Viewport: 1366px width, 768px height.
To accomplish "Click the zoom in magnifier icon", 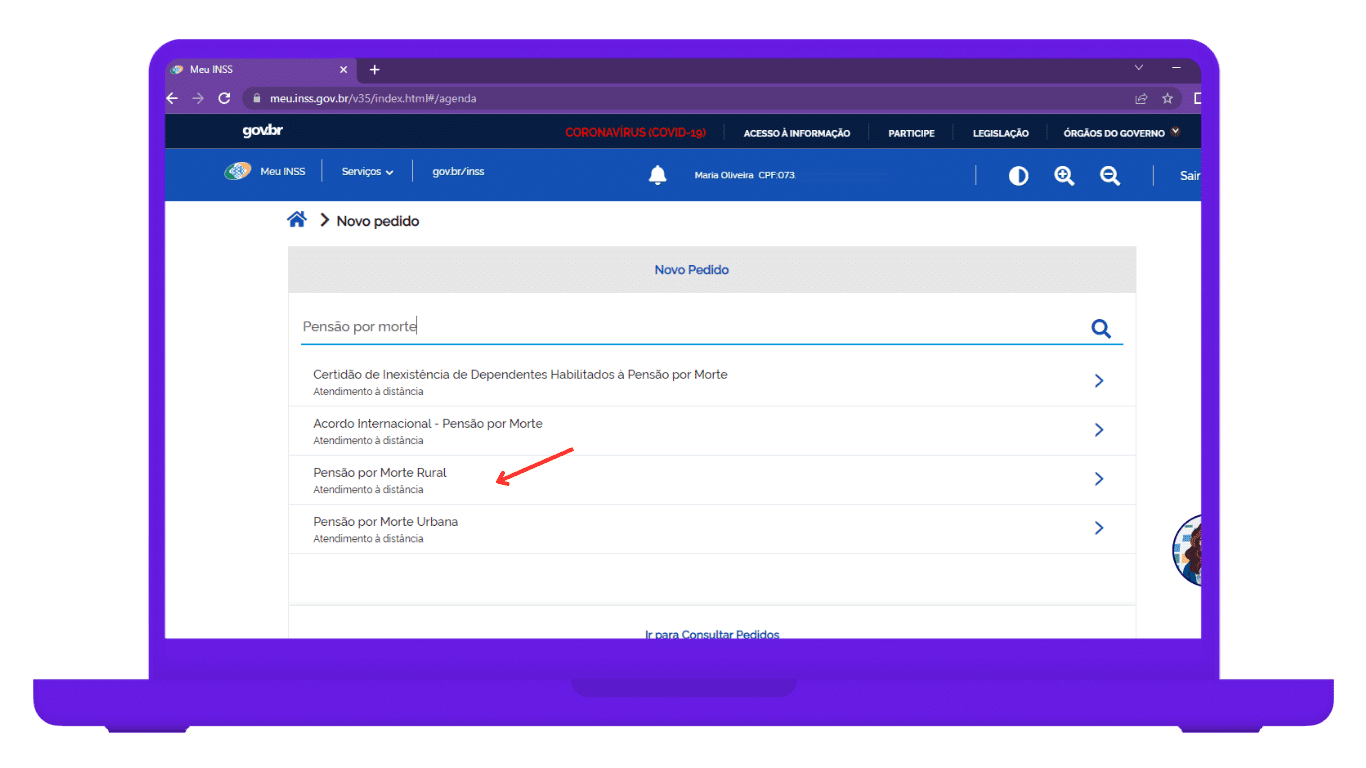I will (x=1064, y=176).
